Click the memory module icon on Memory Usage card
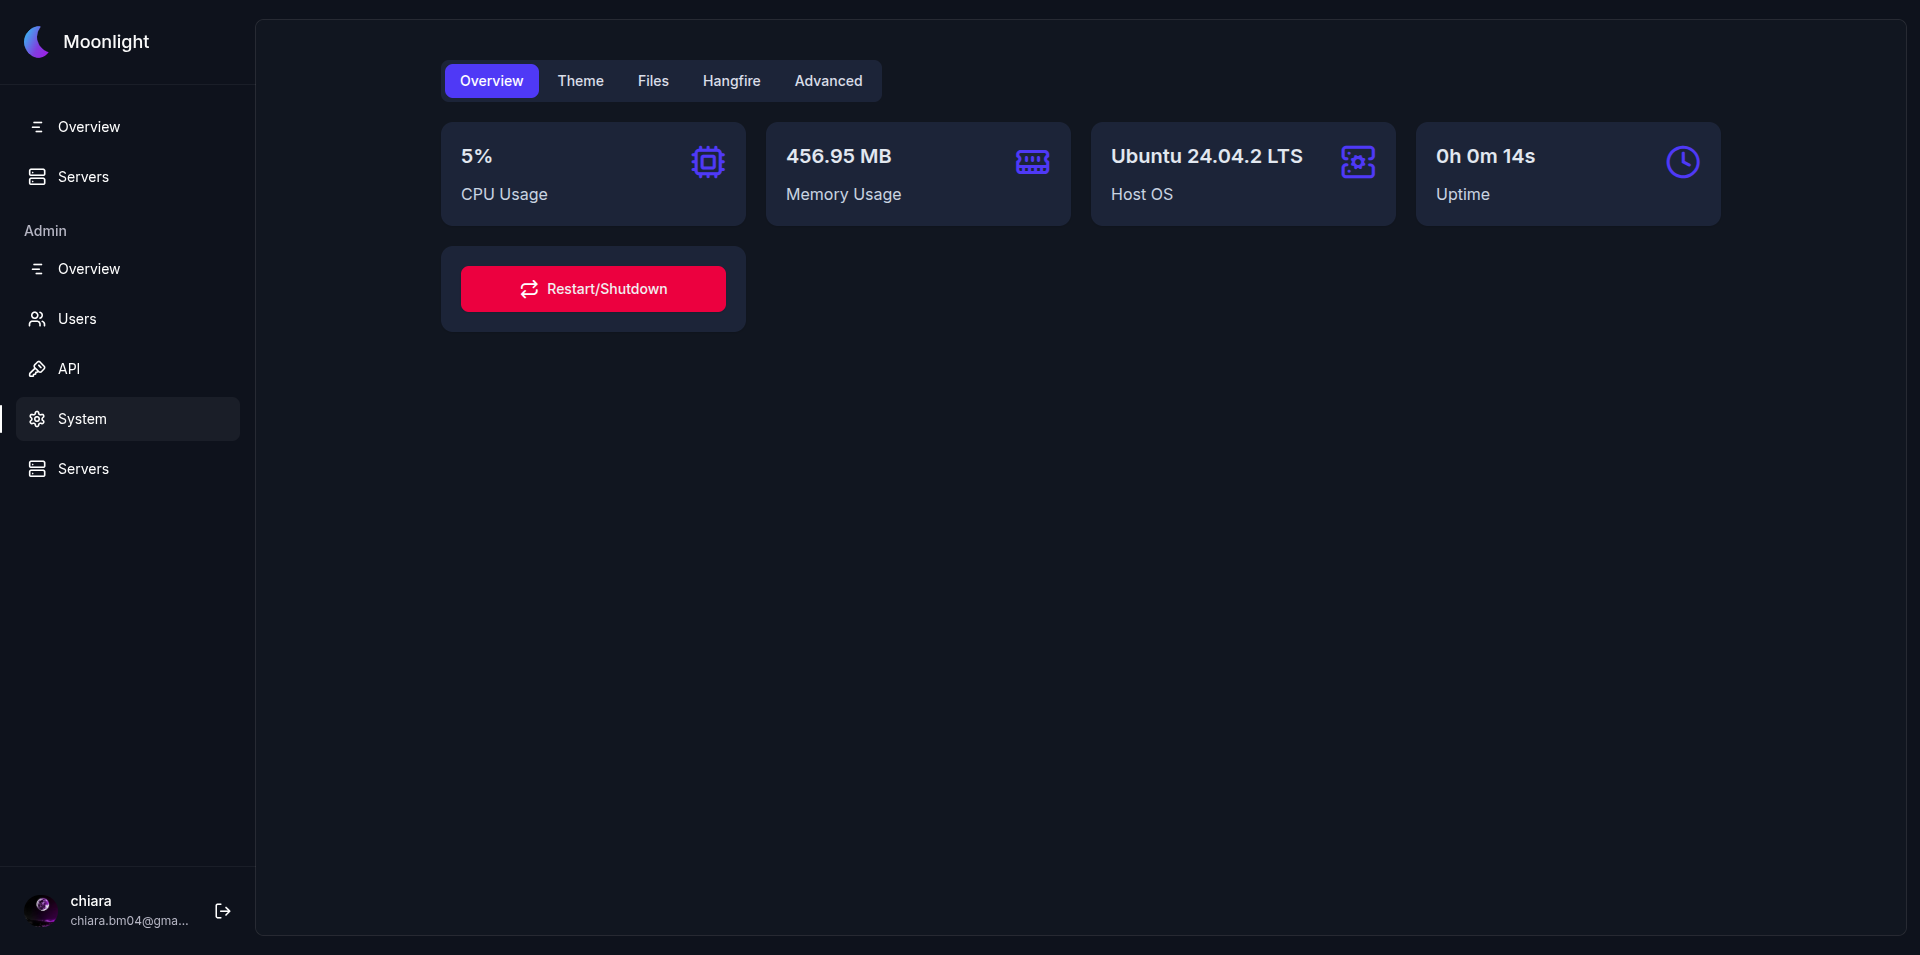The image size is (1920, 955). [1033, 162]
